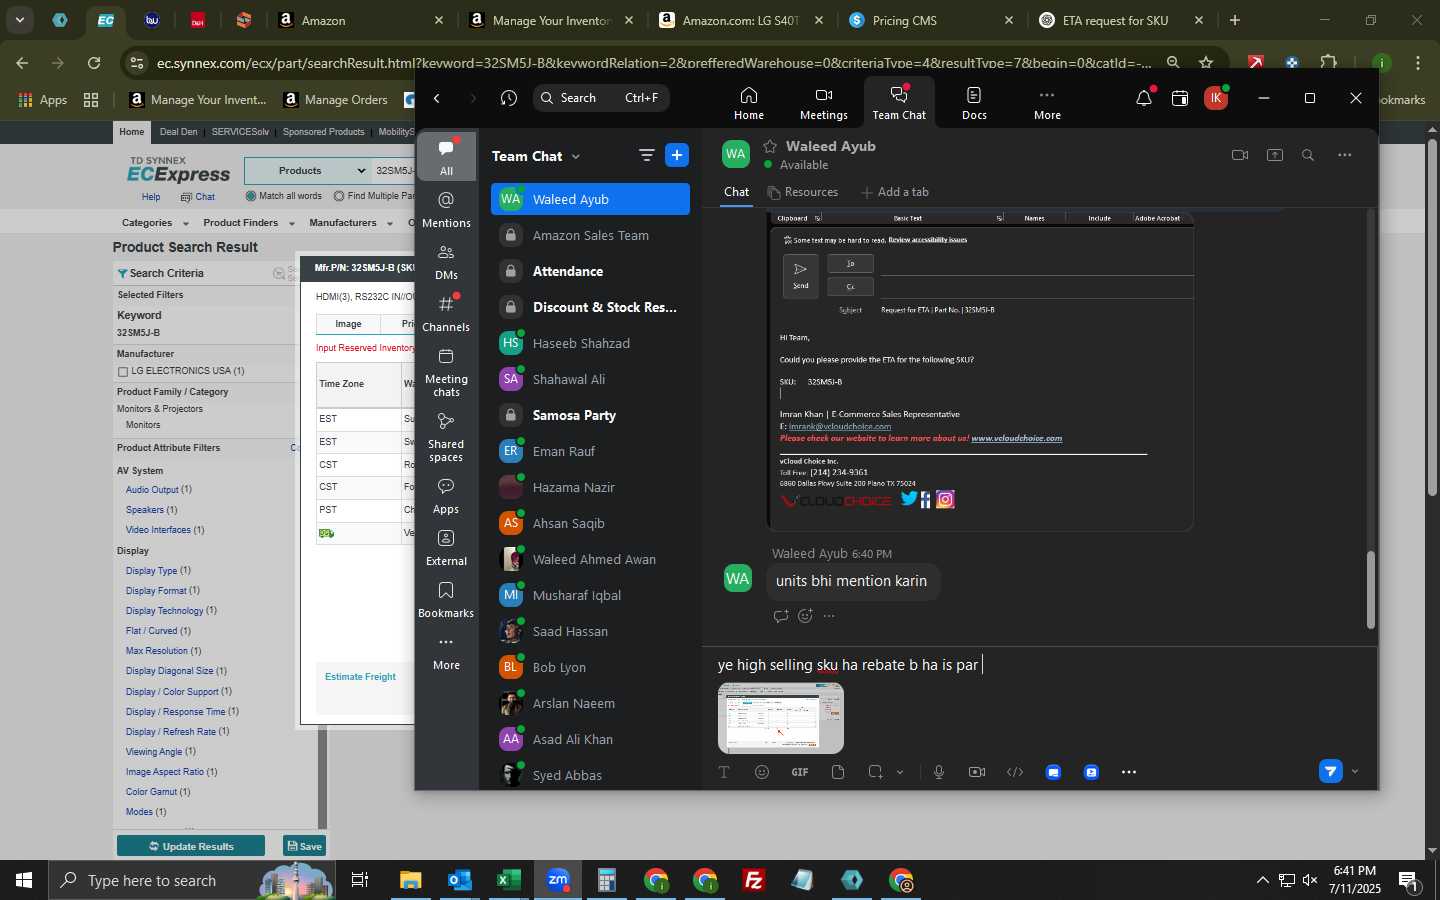Open Bookmarks in Zoom sidebar

446,599
